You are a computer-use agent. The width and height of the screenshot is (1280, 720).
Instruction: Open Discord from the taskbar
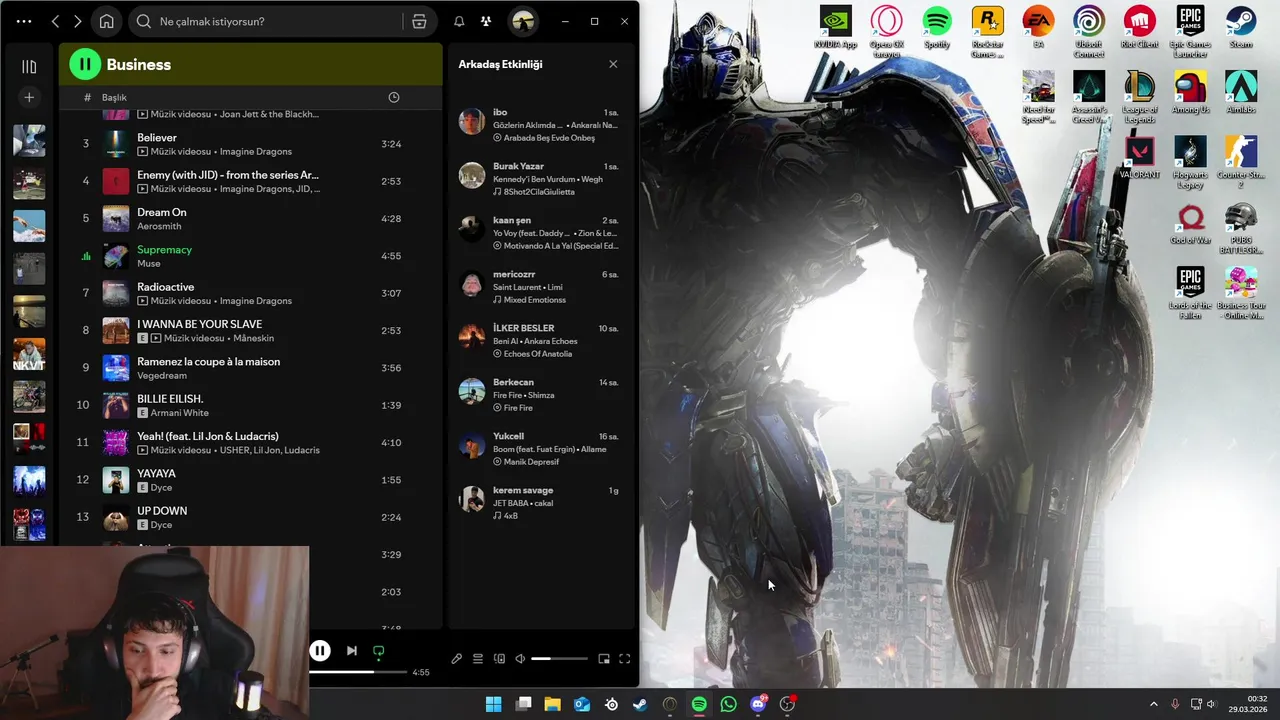click(x=758, y=704)
